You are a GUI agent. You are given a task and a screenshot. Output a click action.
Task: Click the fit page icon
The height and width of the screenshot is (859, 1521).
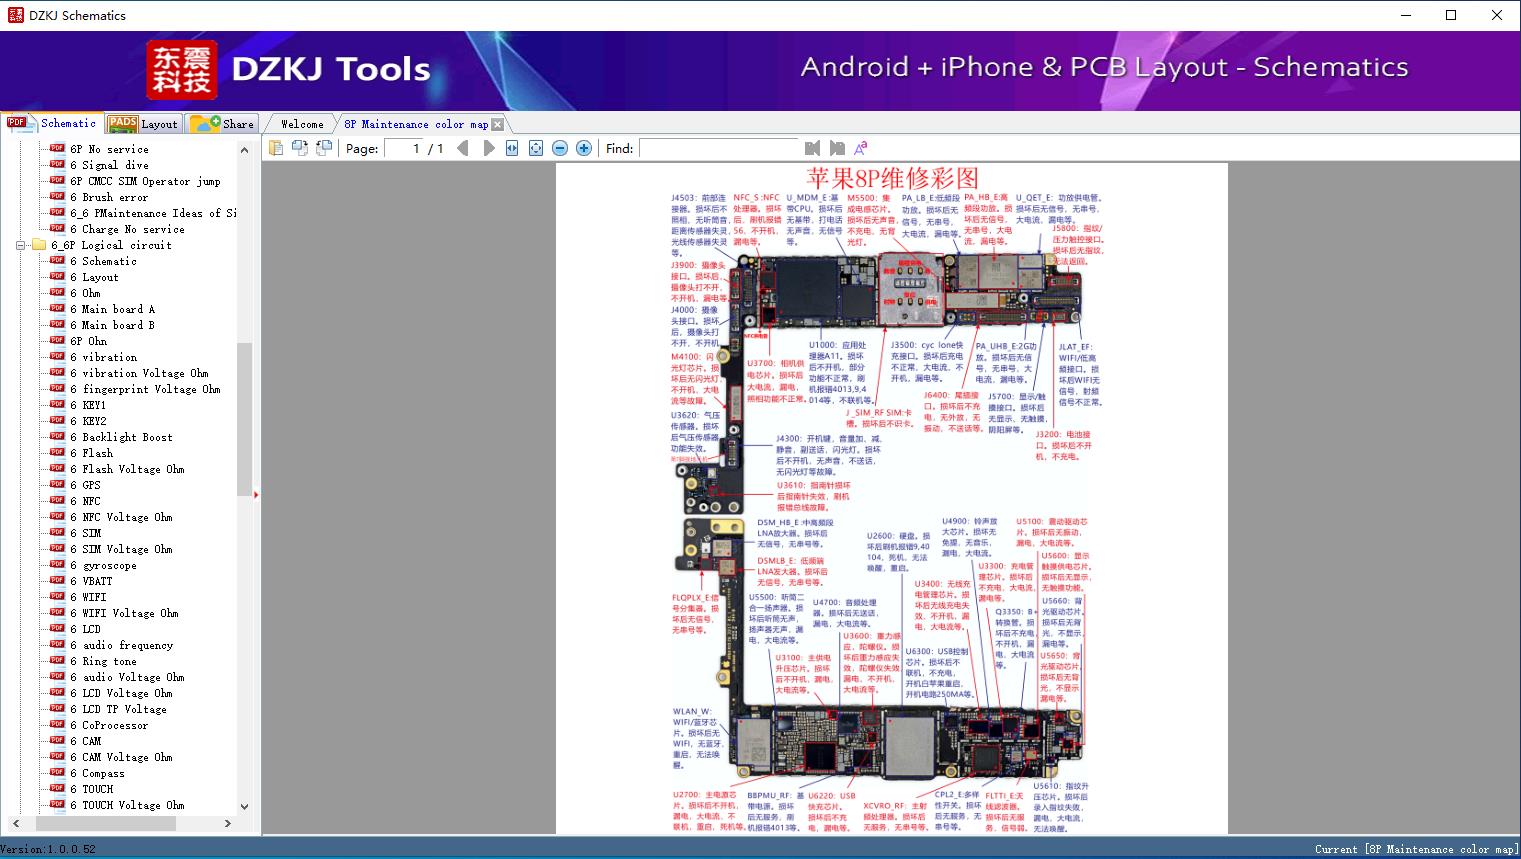click(536, 148)
